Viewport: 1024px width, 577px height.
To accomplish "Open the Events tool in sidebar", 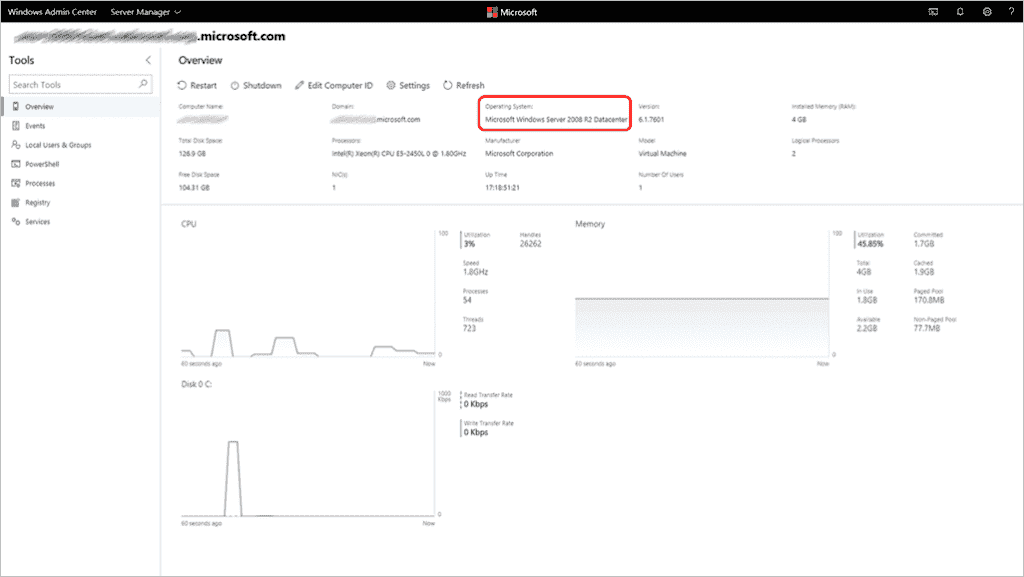I will (35, 126).
